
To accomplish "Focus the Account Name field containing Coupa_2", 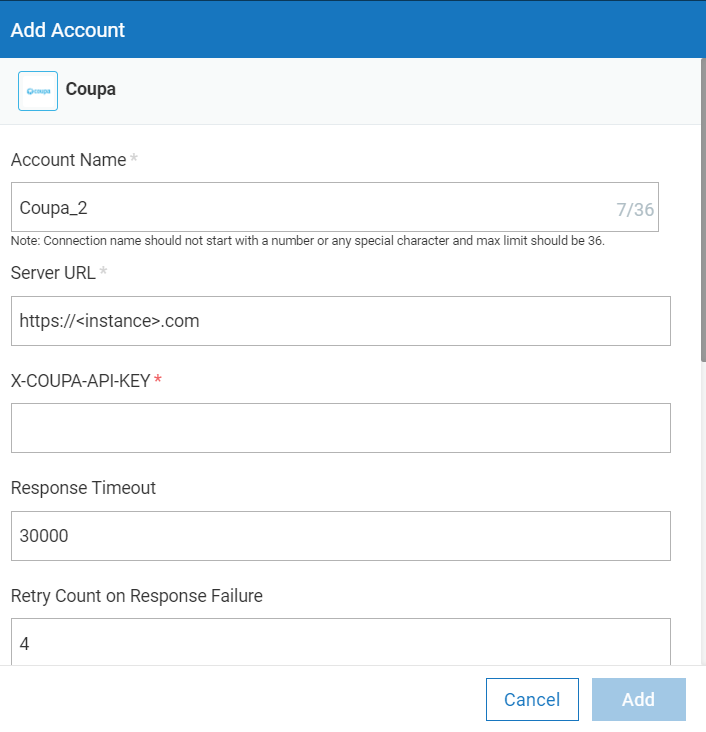I will pyautogui.click(x=335, y=207).
